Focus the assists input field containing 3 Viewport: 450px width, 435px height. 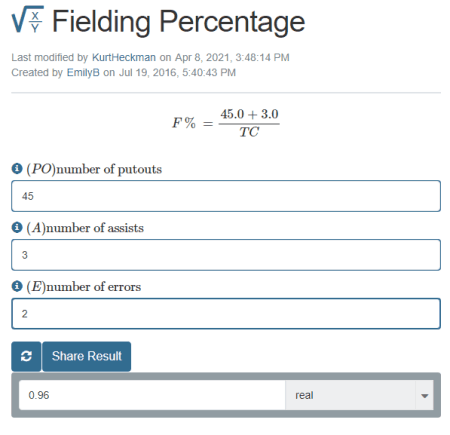[x=226, y=255]
